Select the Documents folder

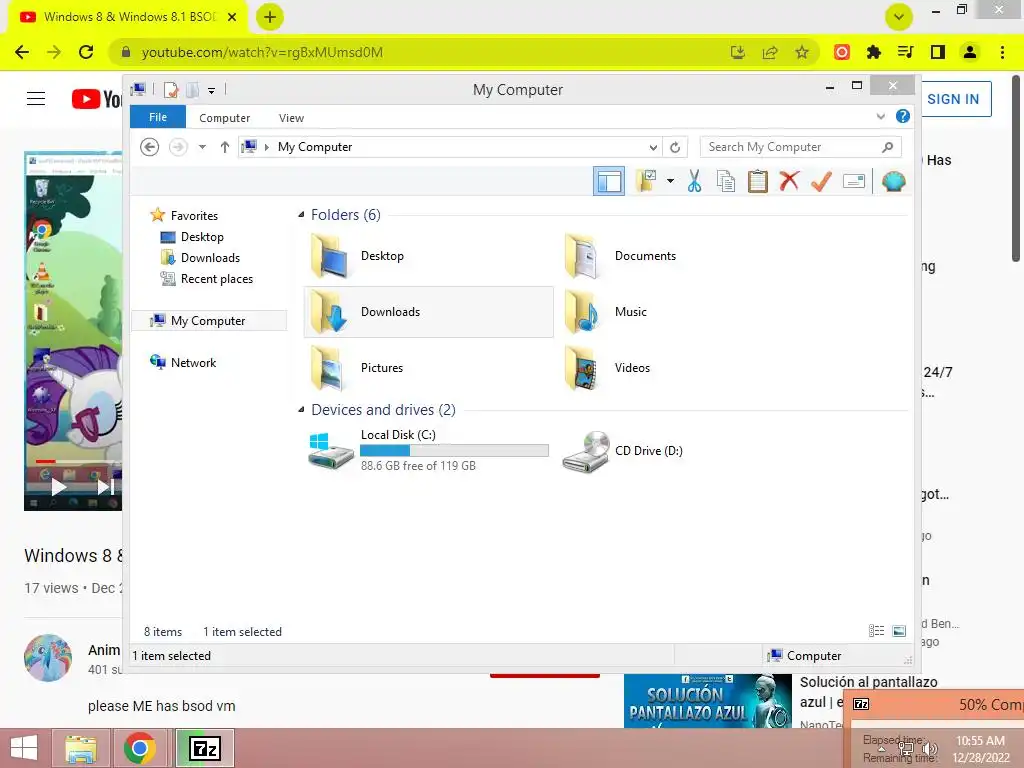pyautogui.click(x=682, y=255)
